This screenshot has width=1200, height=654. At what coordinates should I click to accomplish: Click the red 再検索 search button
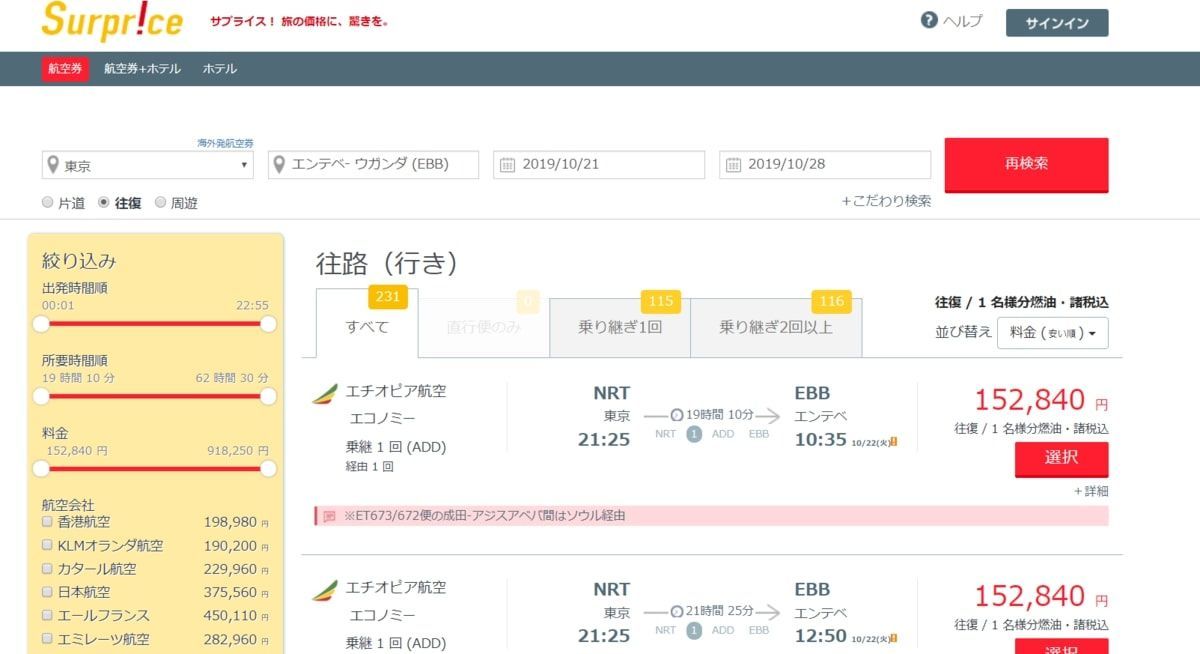tap(1026, 164)
